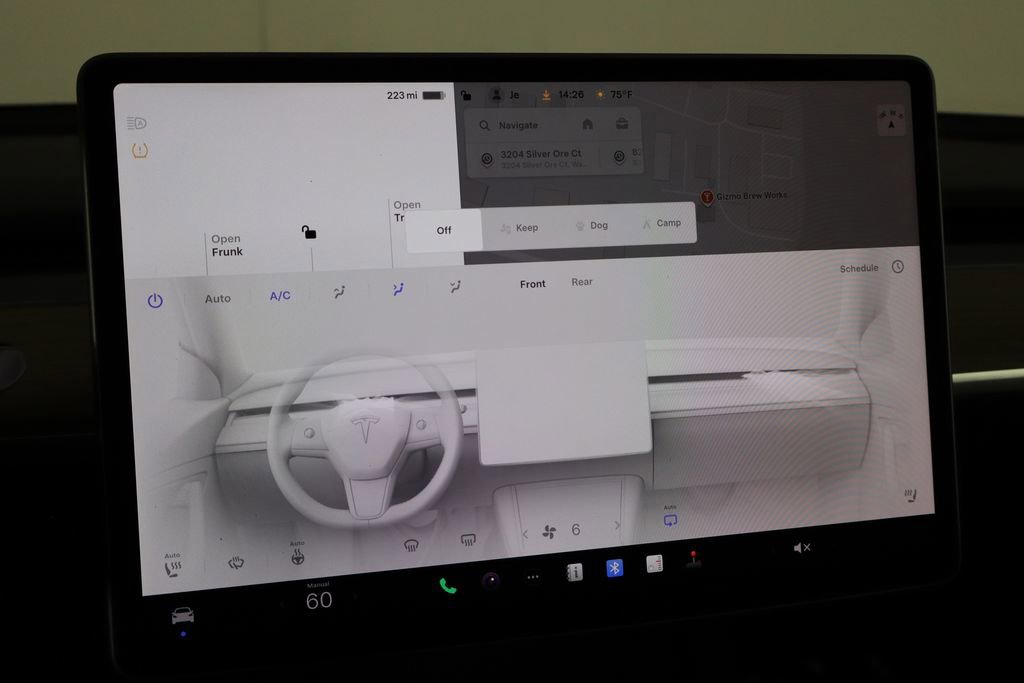The image size is (1024, 683).
Task: Toggle A/C on
Action: coord(278,297)
